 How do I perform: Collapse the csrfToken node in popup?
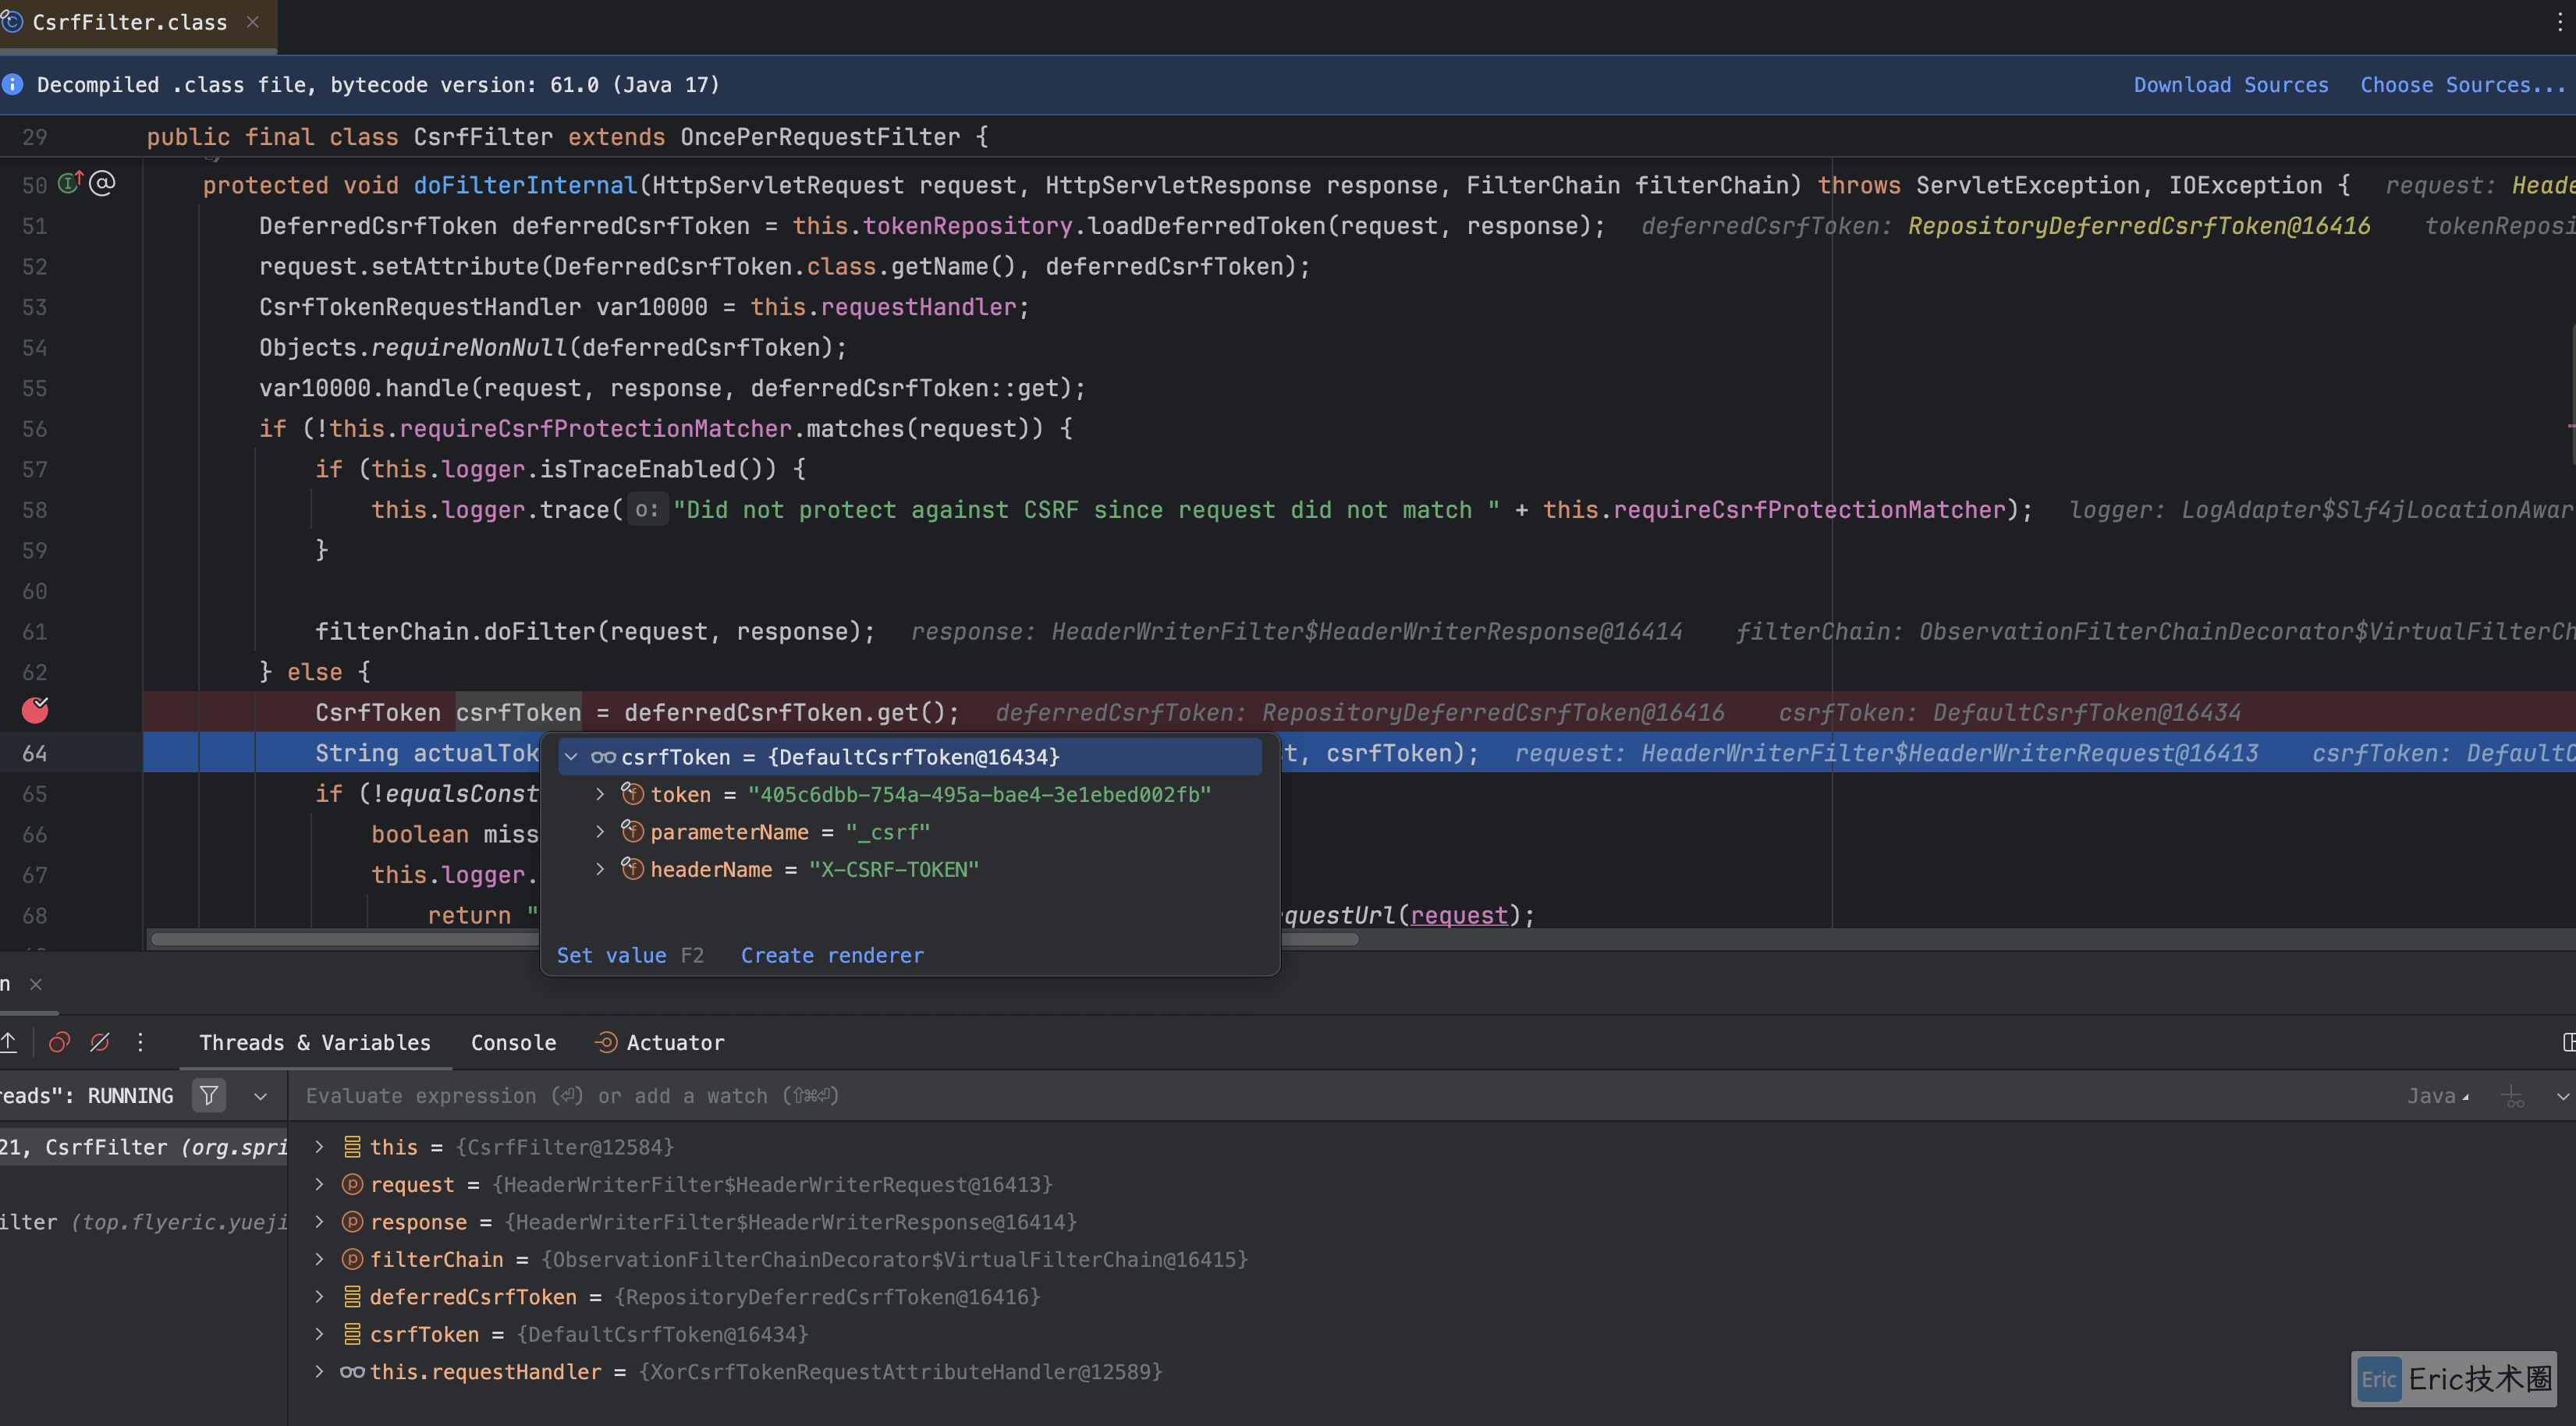(x=572, y=757)
